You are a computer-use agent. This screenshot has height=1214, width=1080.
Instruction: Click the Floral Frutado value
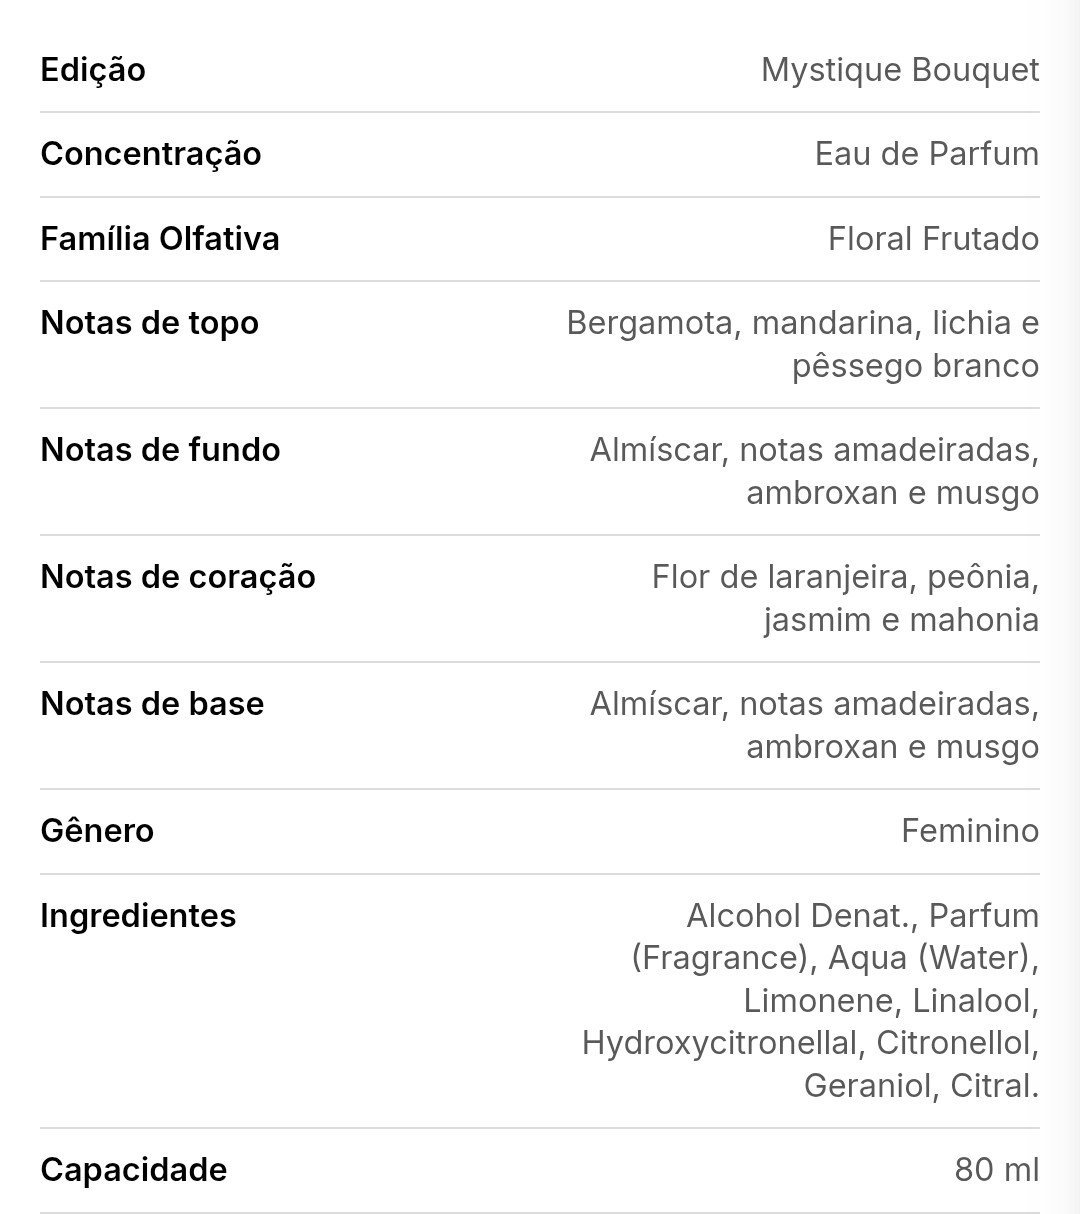pyautogui.click(x=934, y=239)
